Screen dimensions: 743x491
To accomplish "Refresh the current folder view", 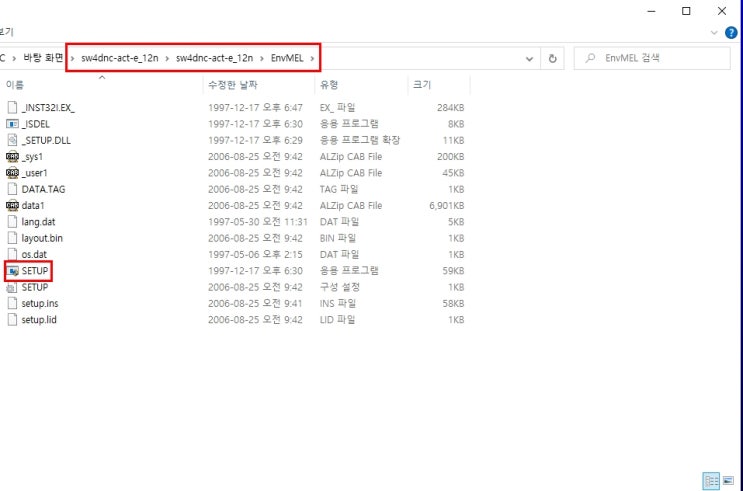I will click(x=553, y=58).
